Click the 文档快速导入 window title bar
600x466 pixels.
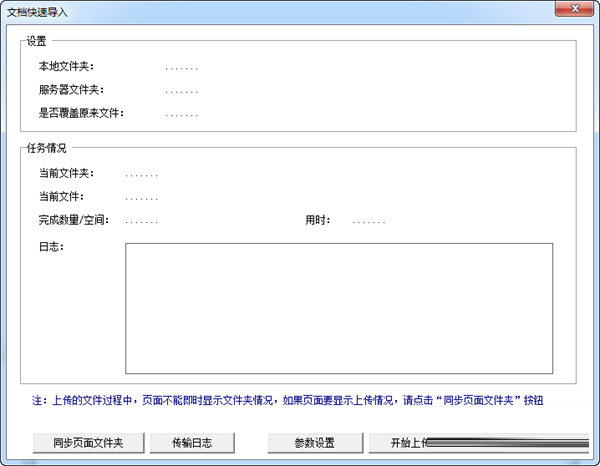[x=250, y=9]
